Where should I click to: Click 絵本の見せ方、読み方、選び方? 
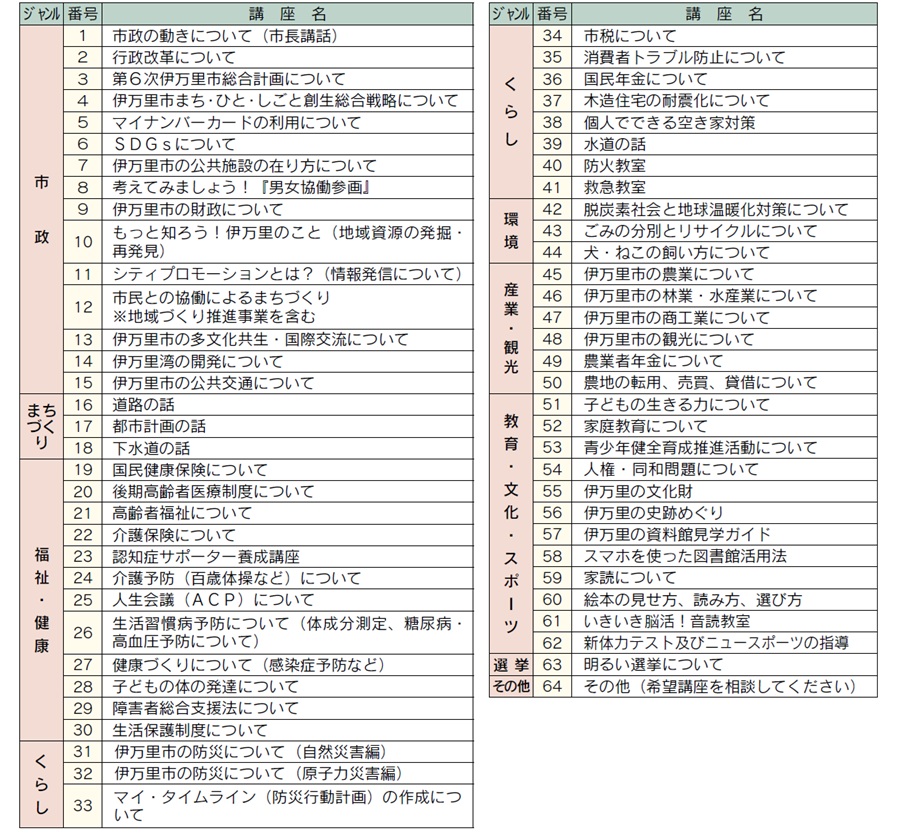point(693,600)
